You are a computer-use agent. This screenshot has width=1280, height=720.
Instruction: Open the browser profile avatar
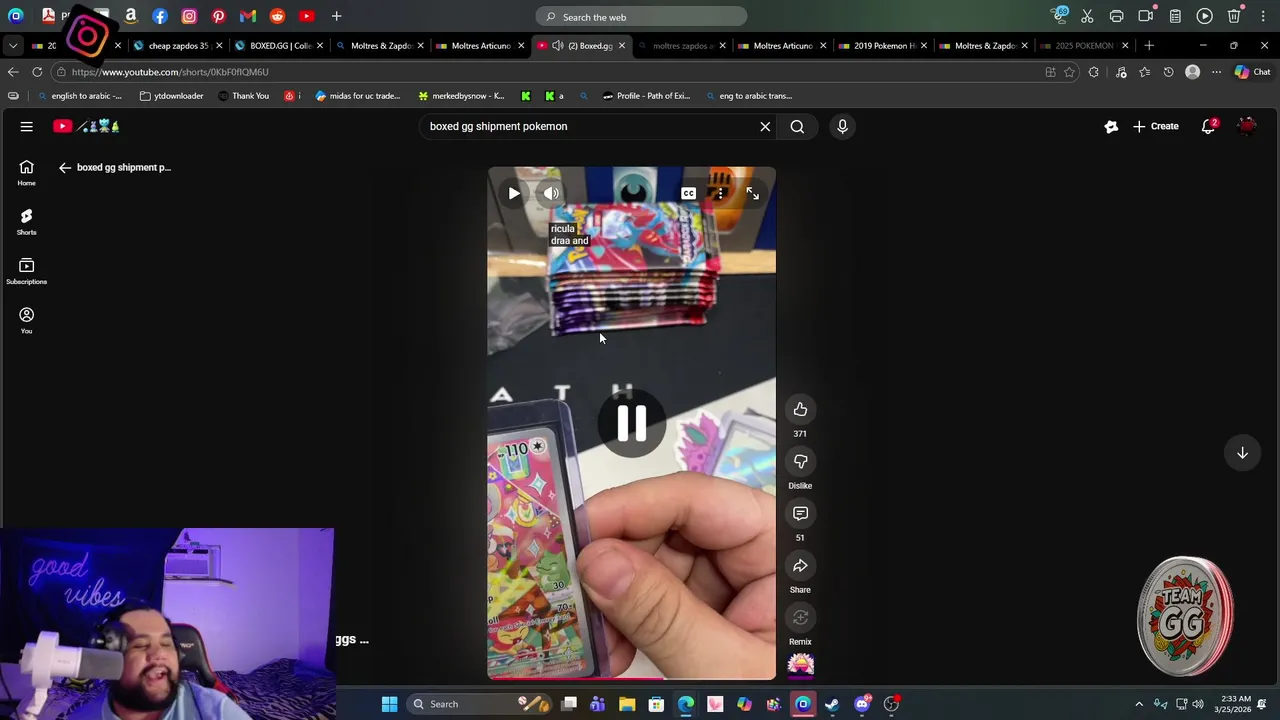[1192, 72]
